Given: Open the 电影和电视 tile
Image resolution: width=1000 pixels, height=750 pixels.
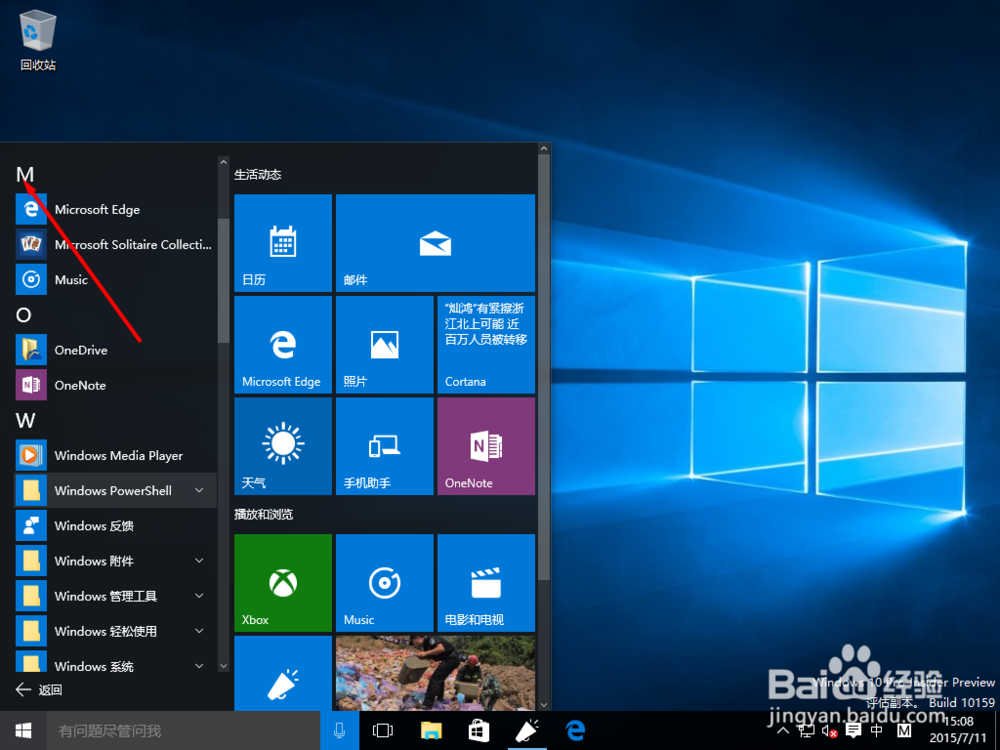Looking at the screenshot, I should [486, 583].
